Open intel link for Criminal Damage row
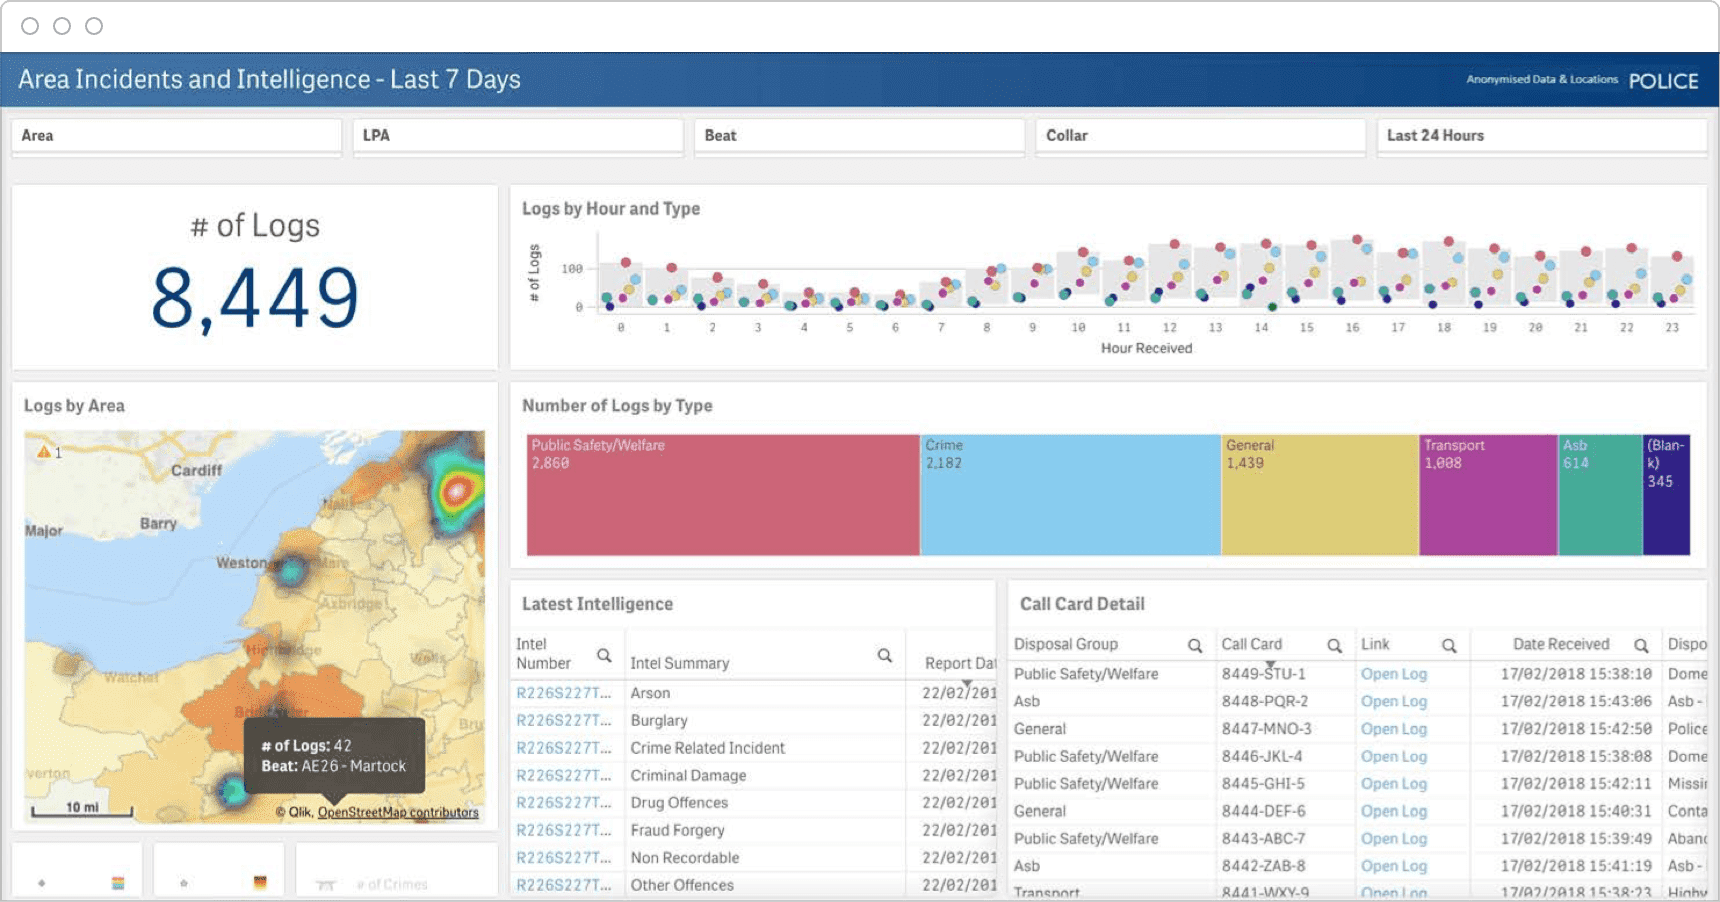Viewport: 1720px width, 902px height. pyautogui.click(x=563, y=775)
